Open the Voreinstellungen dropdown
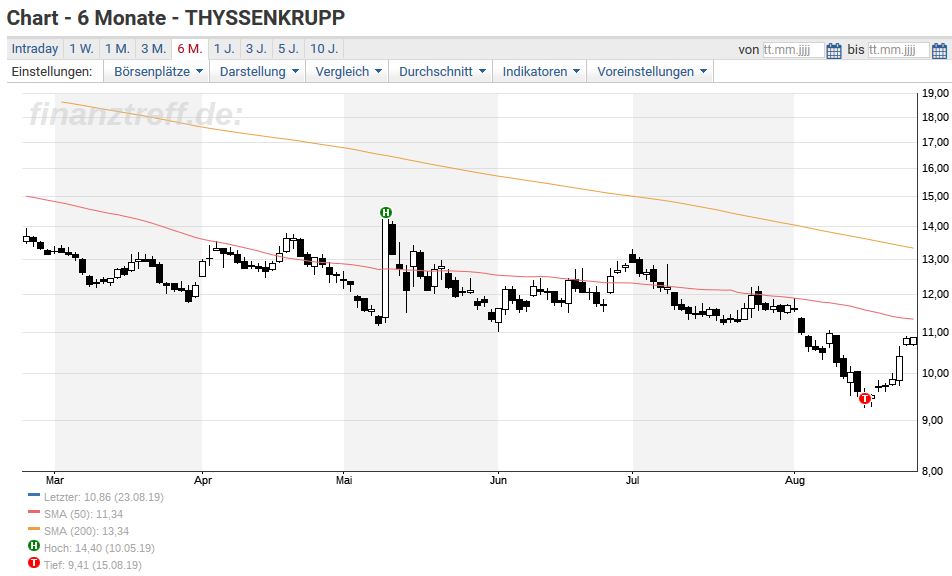The height and width of the screenshot is (576, 952). (651, 72)
